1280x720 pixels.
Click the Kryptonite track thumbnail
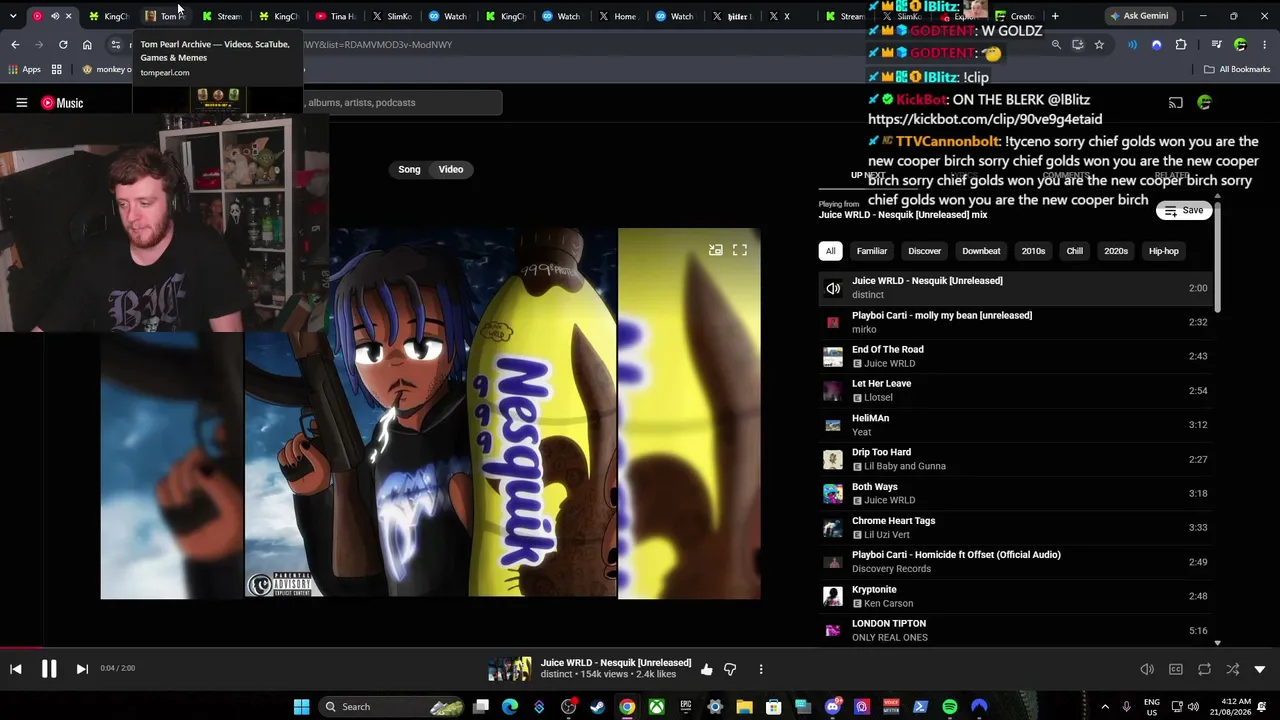(x=833, y=596)
